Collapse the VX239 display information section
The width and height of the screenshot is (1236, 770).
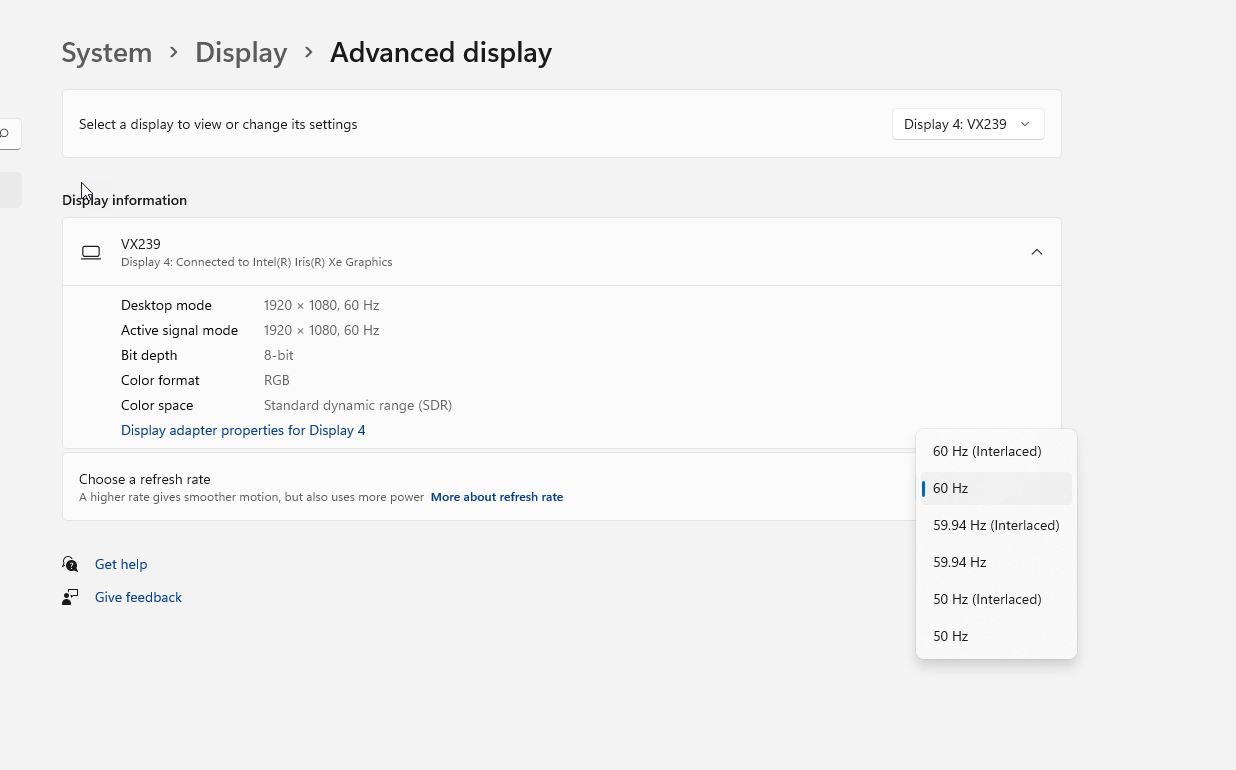(1037, 252)
